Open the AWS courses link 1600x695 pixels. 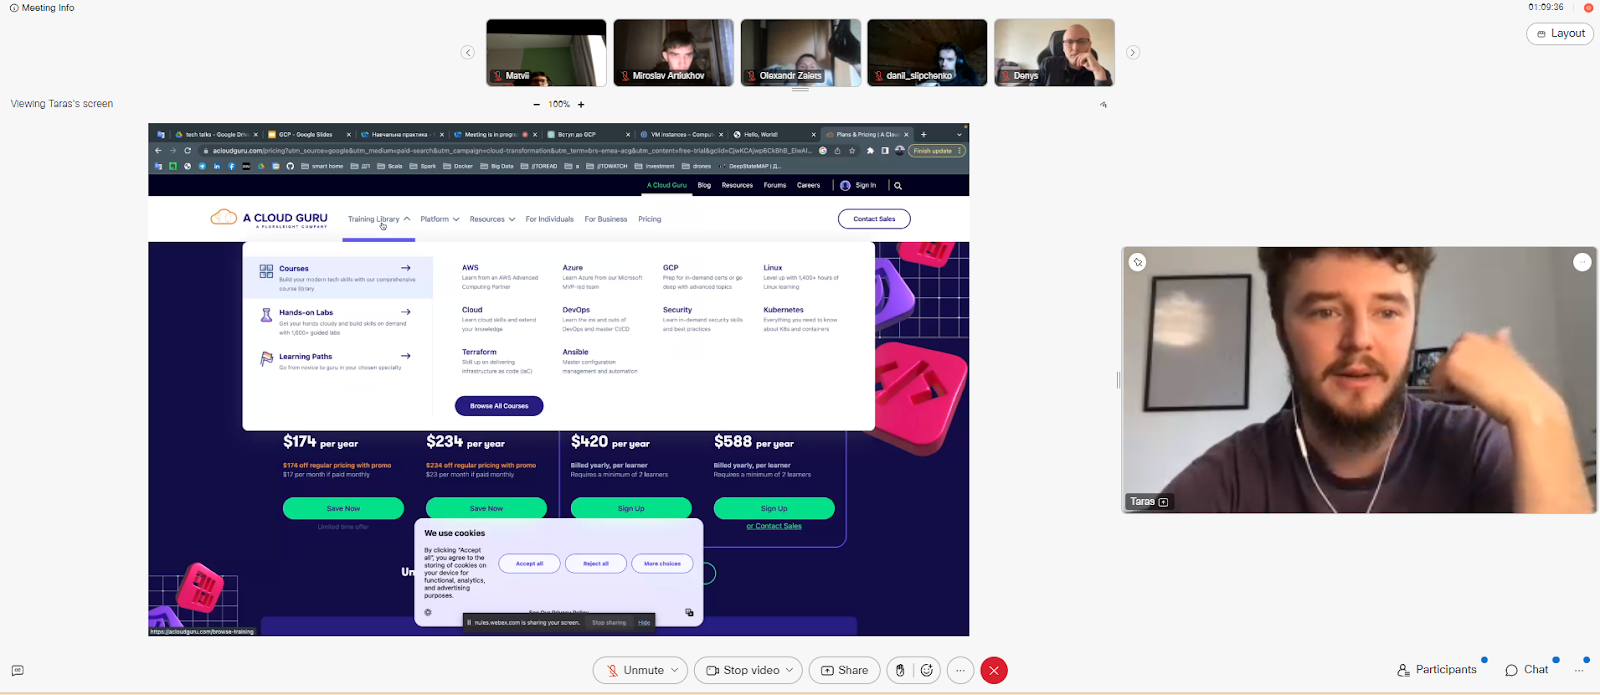(x=470, y=268)
